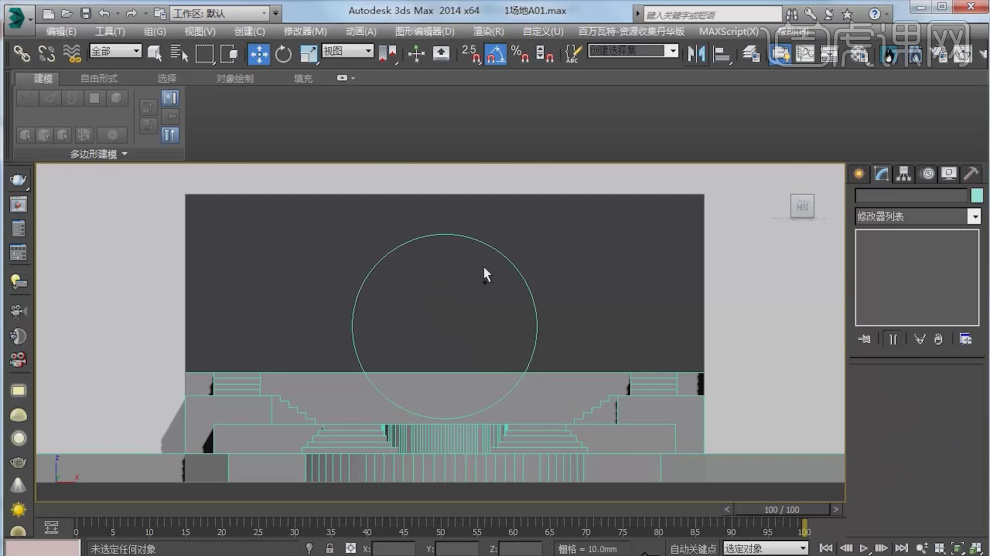
Task: Toggle Angle Snap in toolbar
Action: pos(495,54)
